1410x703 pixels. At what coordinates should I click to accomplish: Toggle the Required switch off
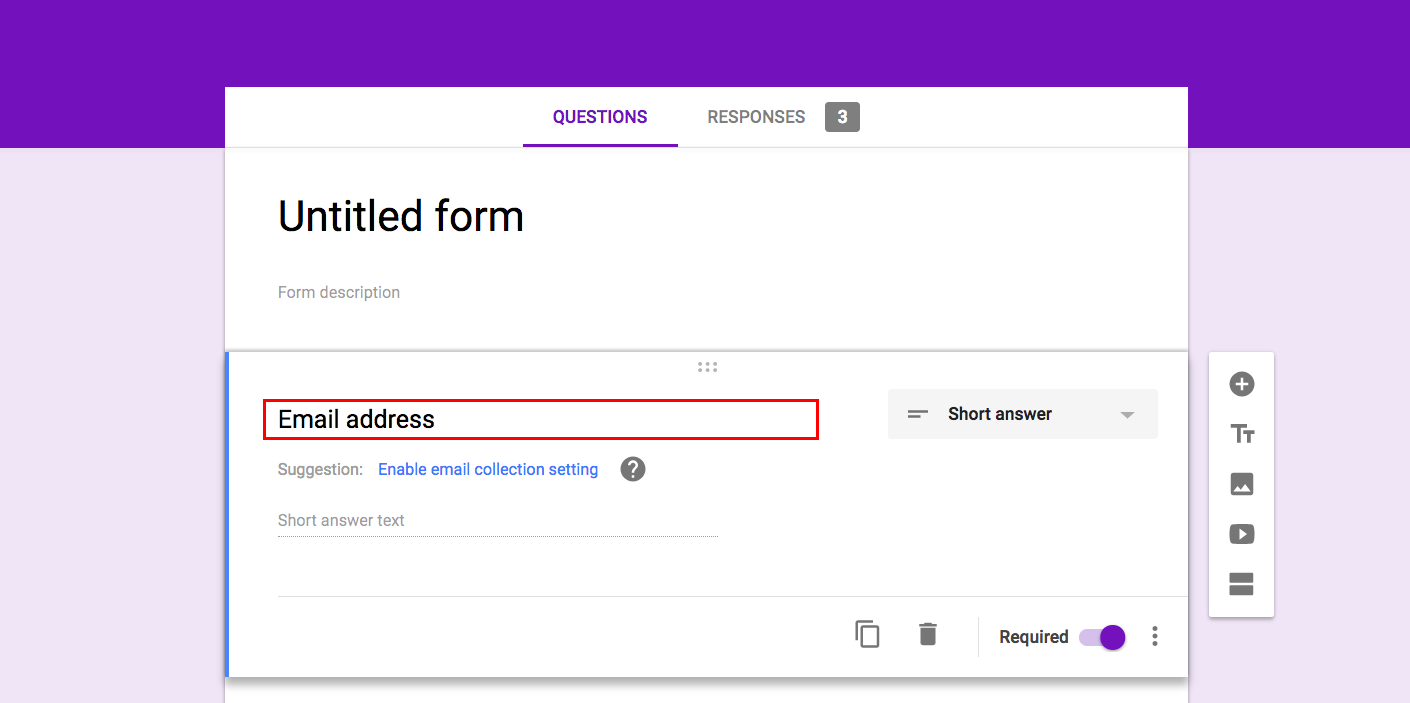(x=1102, y=637)
